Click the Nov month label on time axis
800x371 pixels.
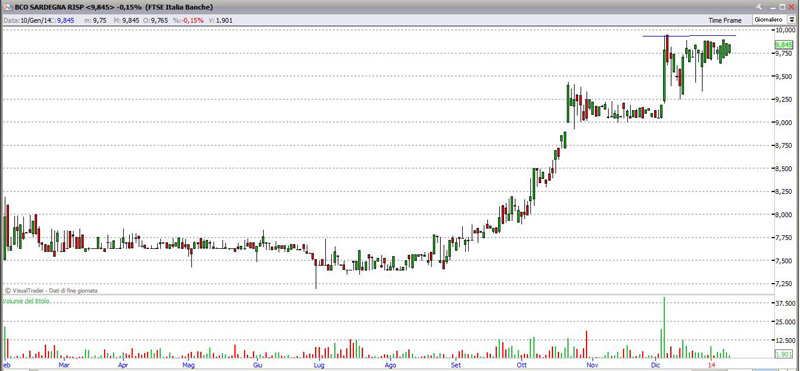592,365
